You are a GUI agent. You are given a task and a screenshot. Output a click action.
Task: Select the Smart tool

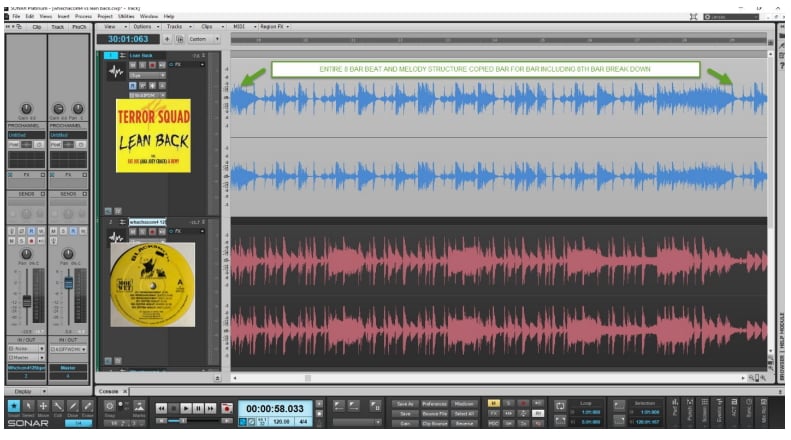point(14,406)
